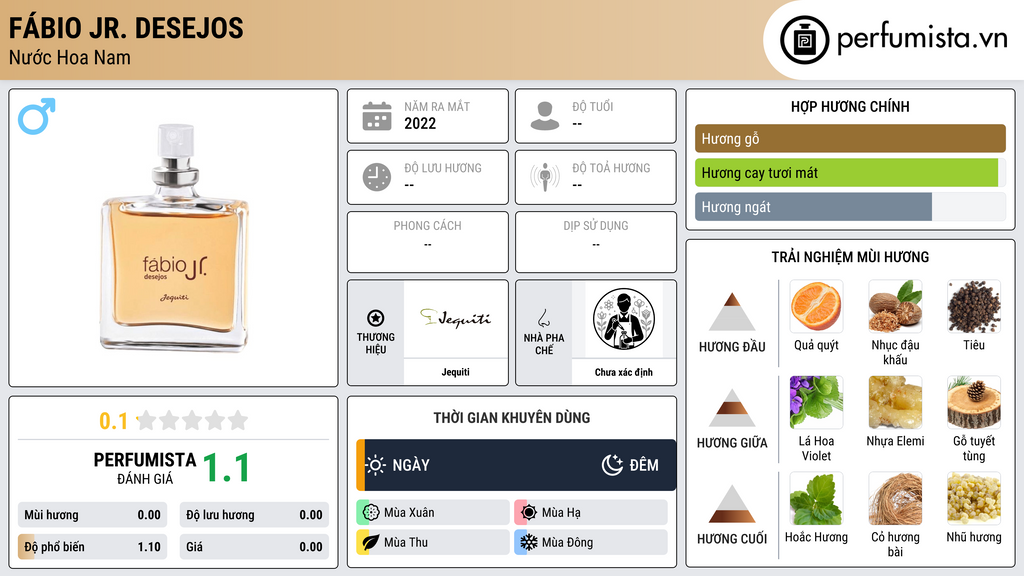Click the Hương giữa pyramid icon

(x=732, y=408)
